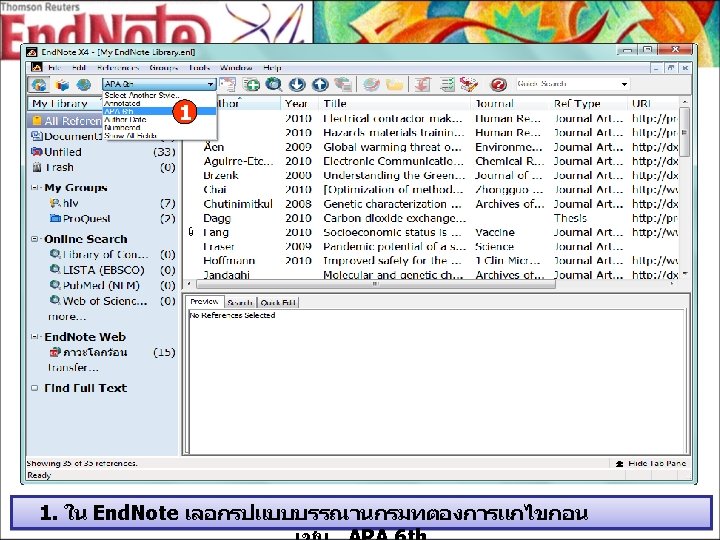Select the Unfiled group
This screenshot has height=540, width=720.
tap(102, 152)
